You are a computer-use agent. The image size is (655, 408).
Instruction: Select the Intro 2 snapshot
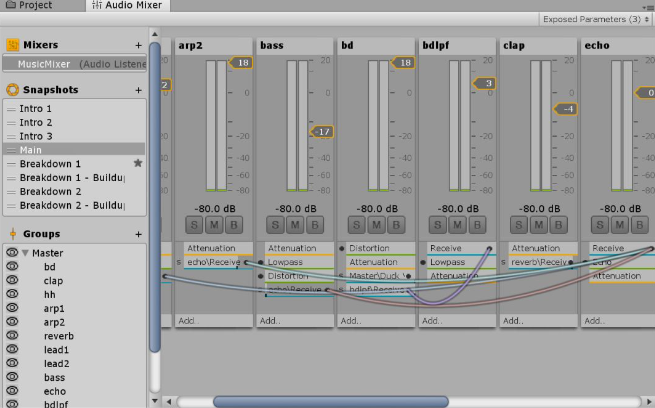[x=36, y=122]
